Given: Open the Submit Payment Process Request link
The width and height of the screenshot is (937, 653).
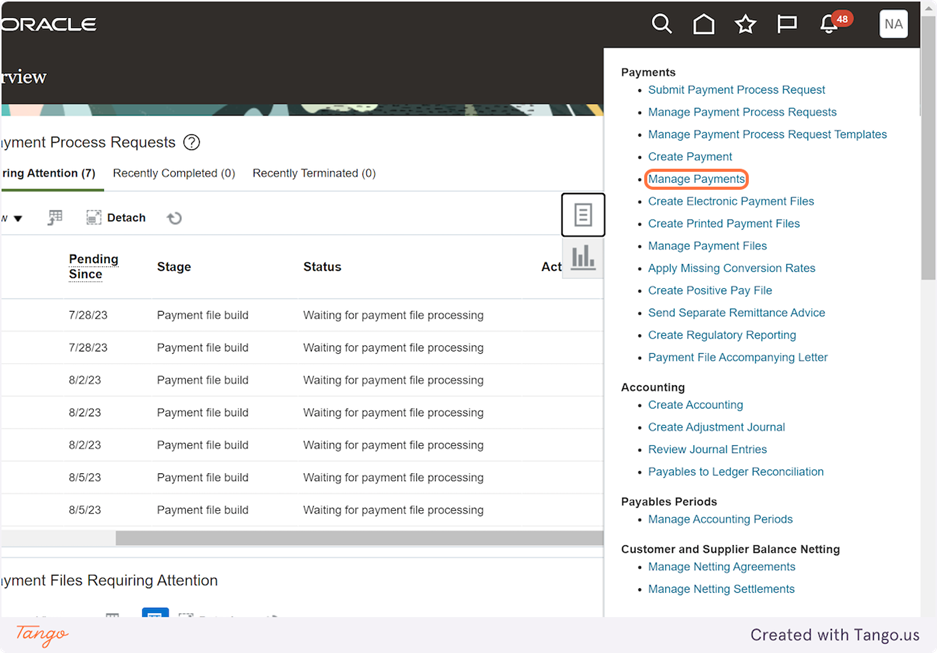Looking at the screenshot, I should 736,90.
